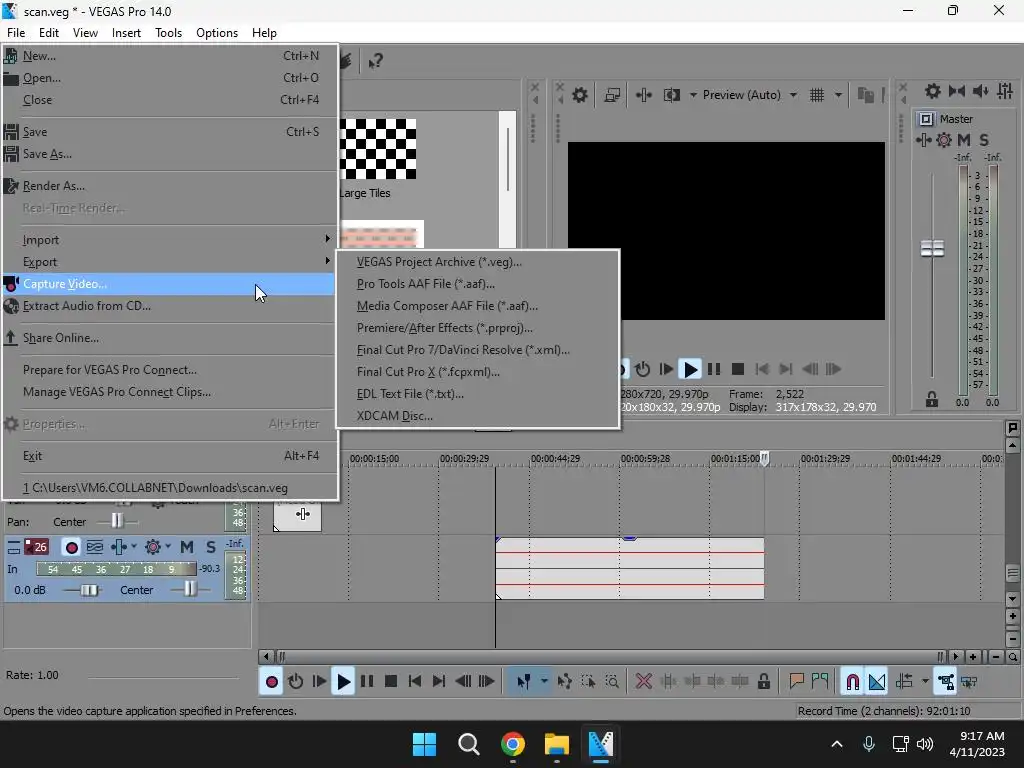This screenshot has height=768, width=1024.
Task: Open the Edit menu
Action: tap(49, 33)
